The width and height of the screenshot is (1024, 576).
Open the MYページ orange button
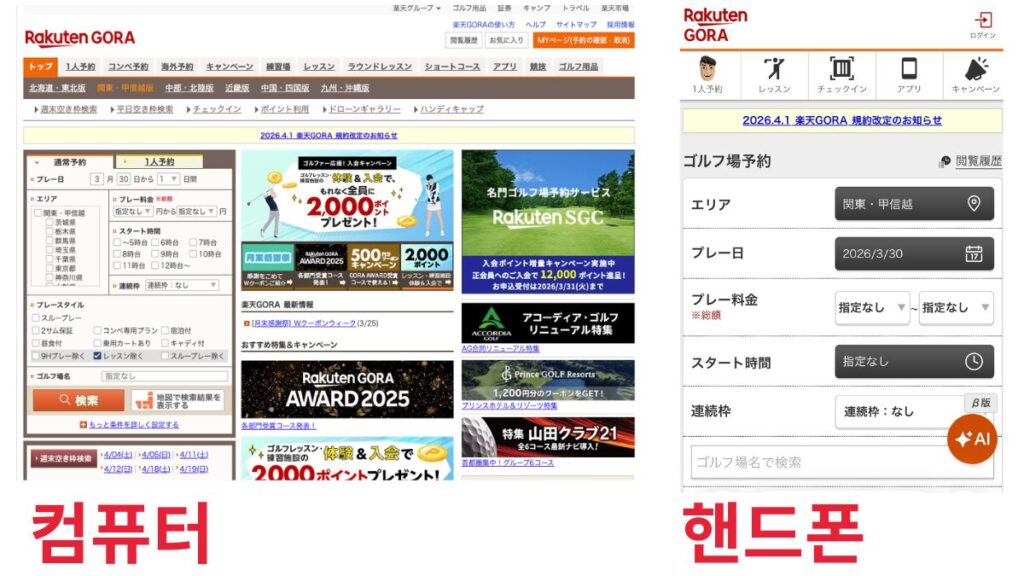click(x=583, y=40)
